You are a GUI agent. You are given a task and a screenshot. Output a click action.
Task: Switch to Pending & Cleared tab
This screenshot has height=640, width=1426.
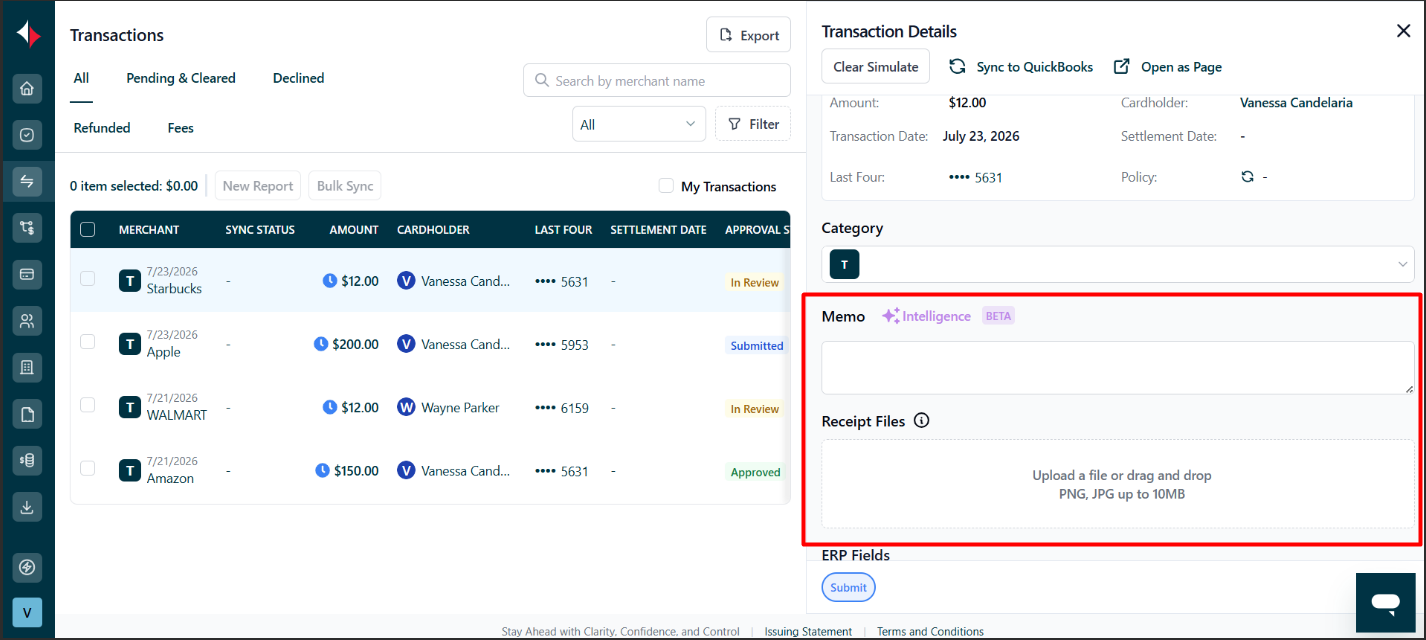[x=181, y=78]
